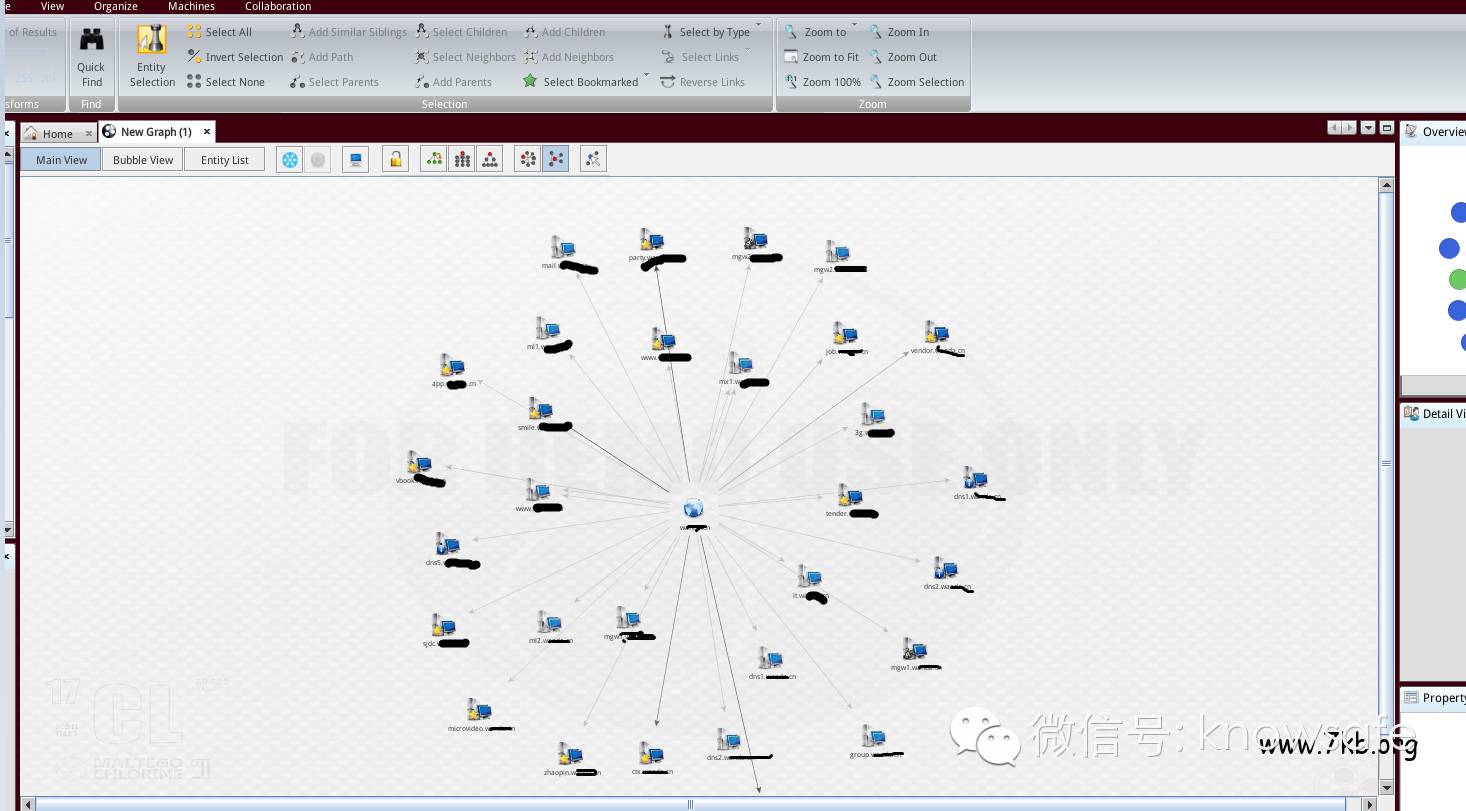Open the Collaboration menu
This screenshot has width=1466, height=811.
tap(278, 6)
